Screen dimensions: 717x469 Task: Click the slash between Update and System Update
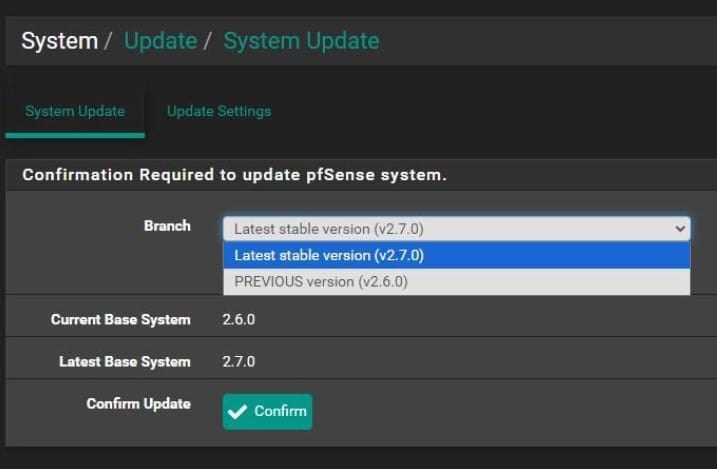pos(210,41)
